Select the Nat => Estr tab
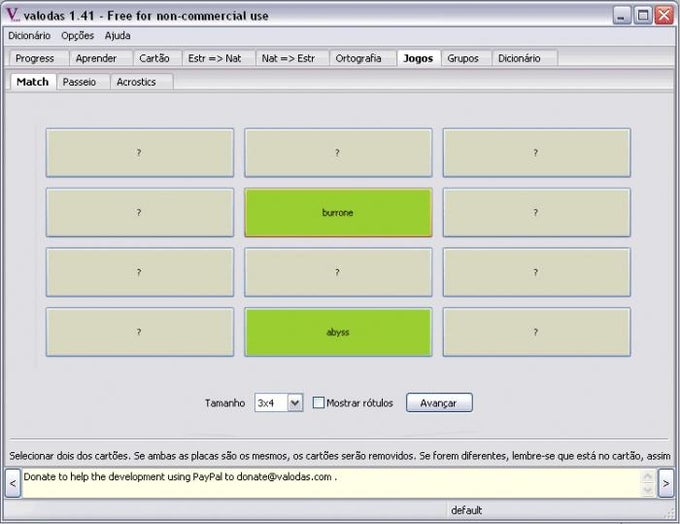The height and width of the screenshot is (524, 680). click(291, 59)
